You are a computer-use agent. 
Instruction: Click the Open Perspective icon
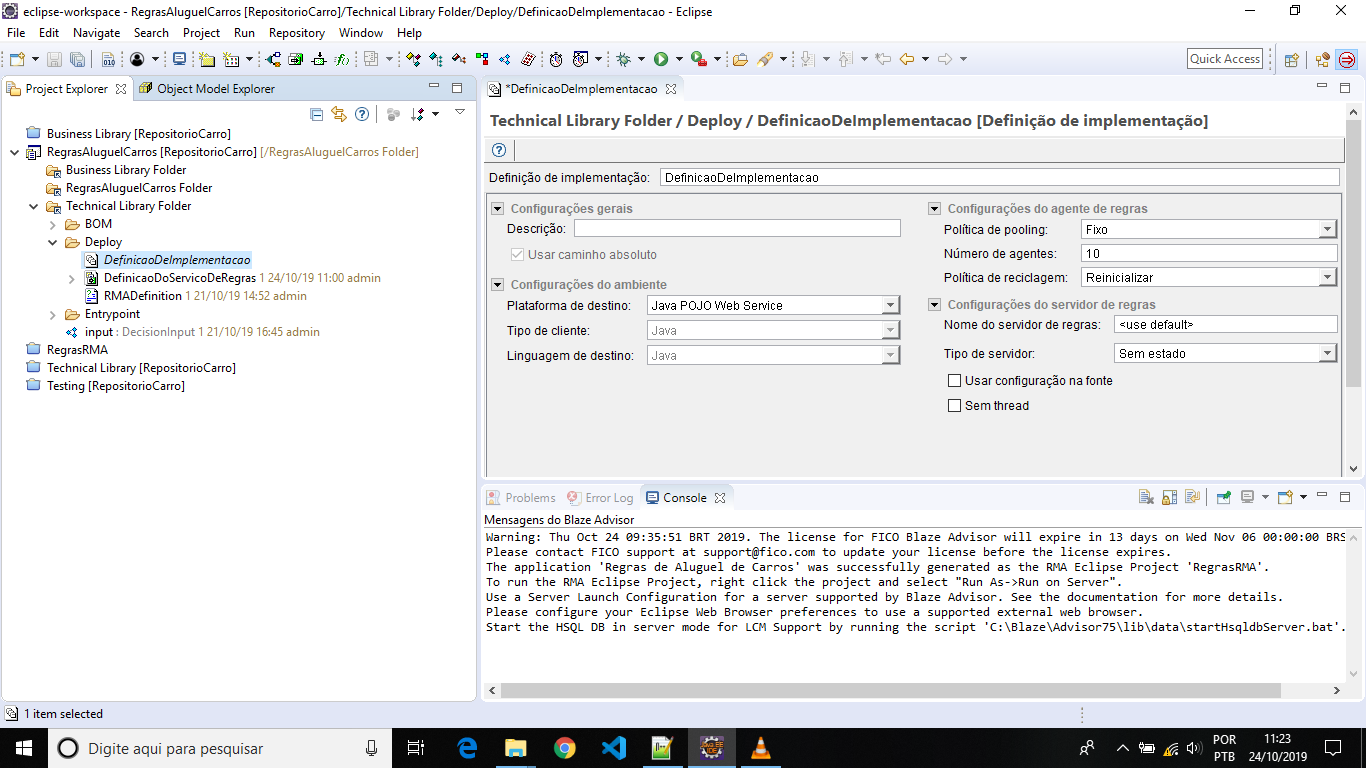pos(1291,59)
